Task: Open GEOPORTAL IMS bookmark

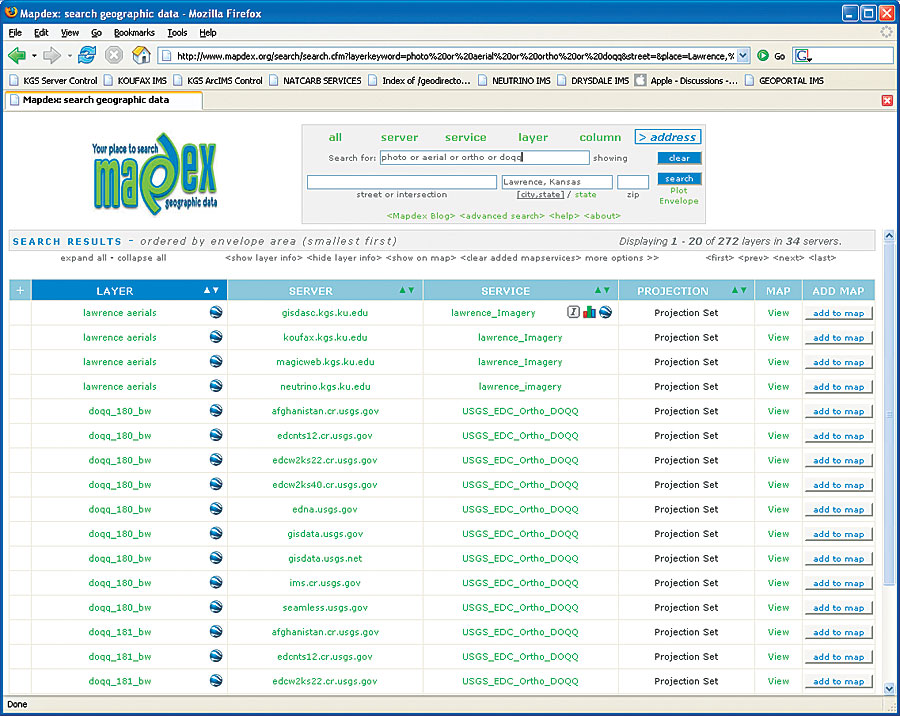Action: [784, 81]
